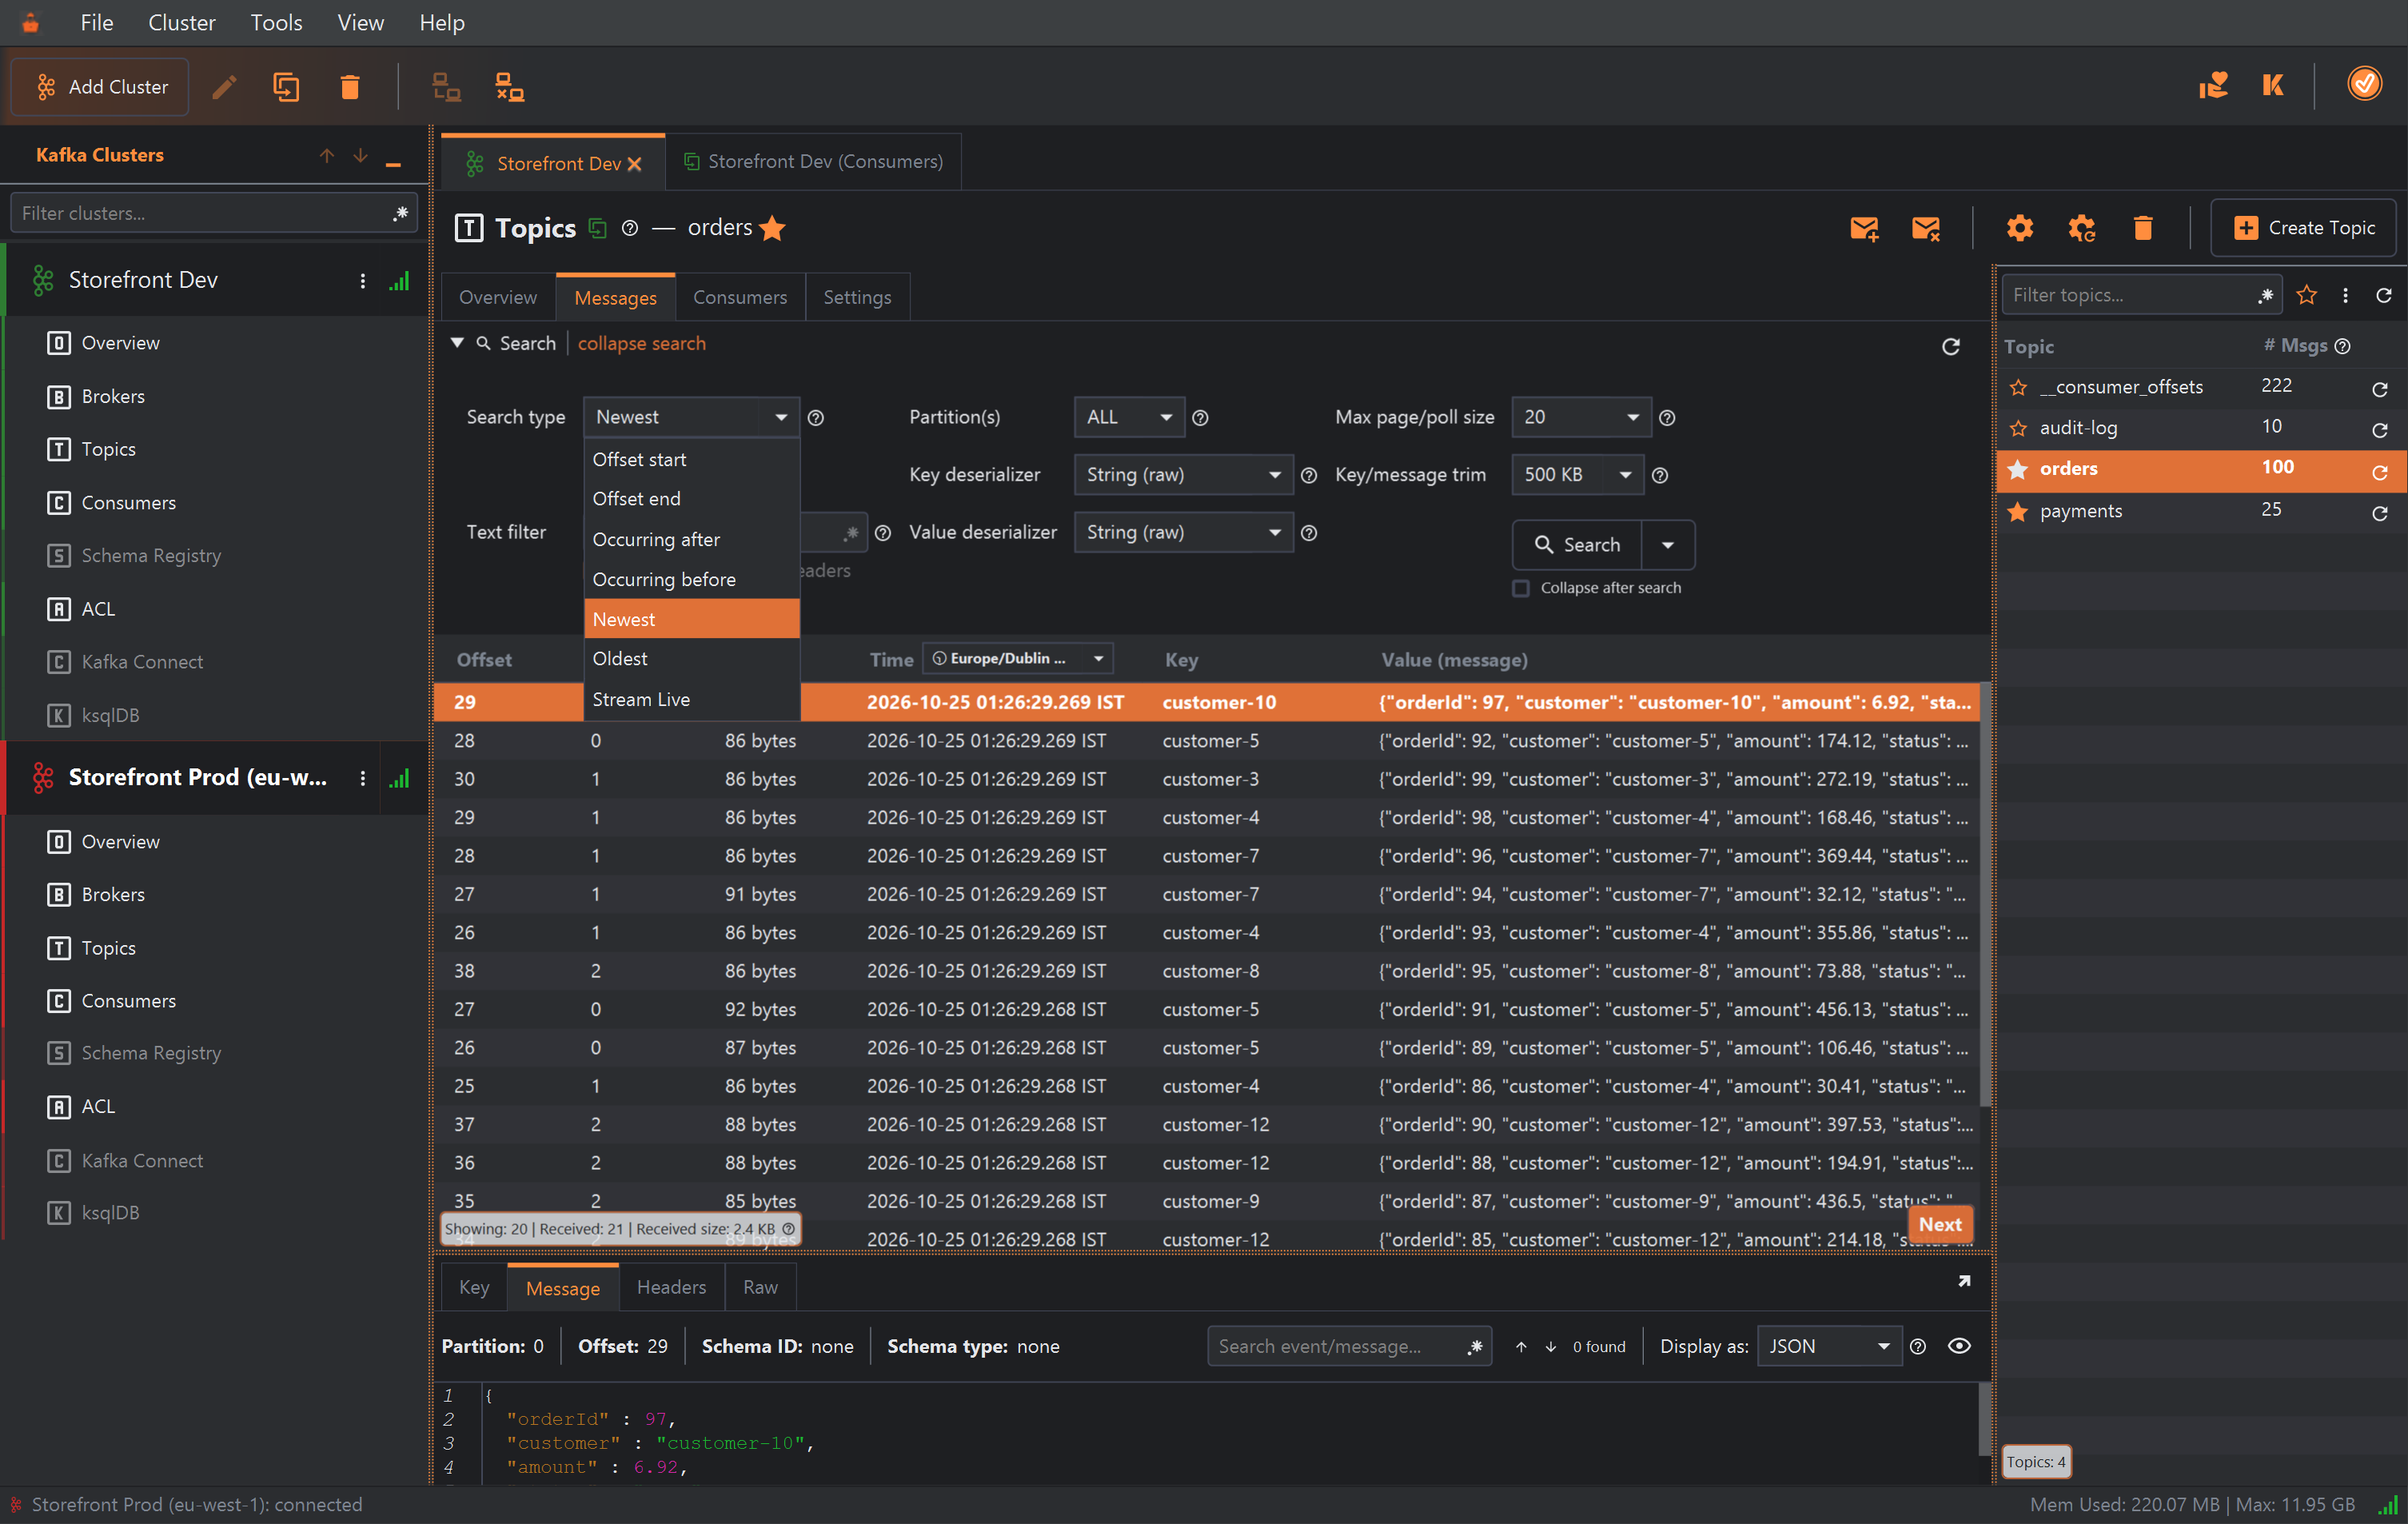Click the Filter clusters input field
The height and width of the screenshot is (1524, 2408).
(213, 213)
